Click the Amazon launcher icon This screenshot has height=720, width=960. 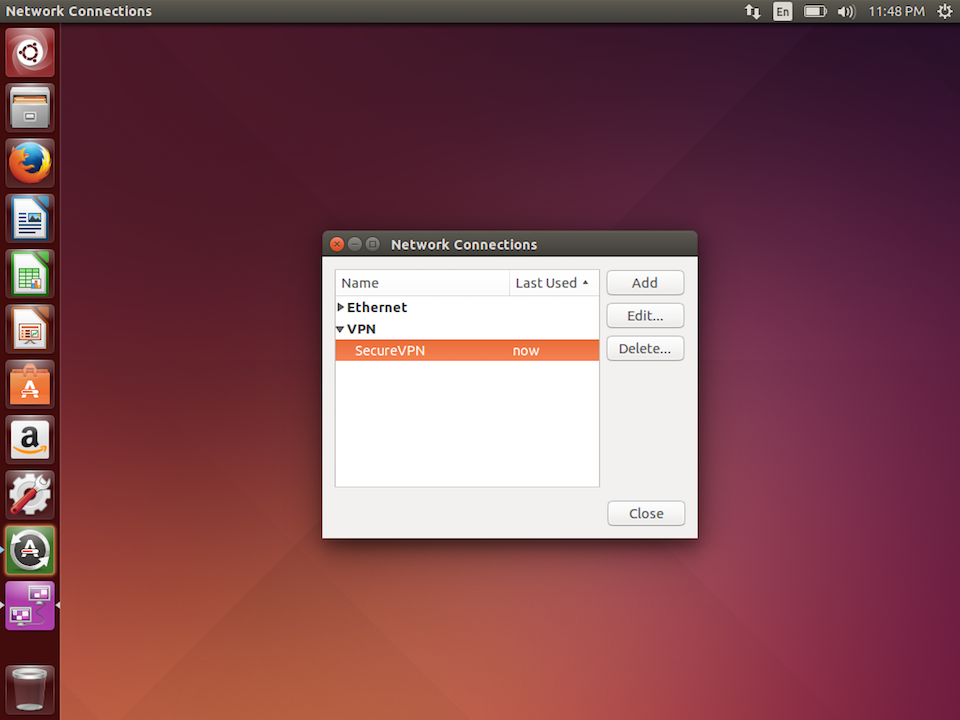pos(30,439)
